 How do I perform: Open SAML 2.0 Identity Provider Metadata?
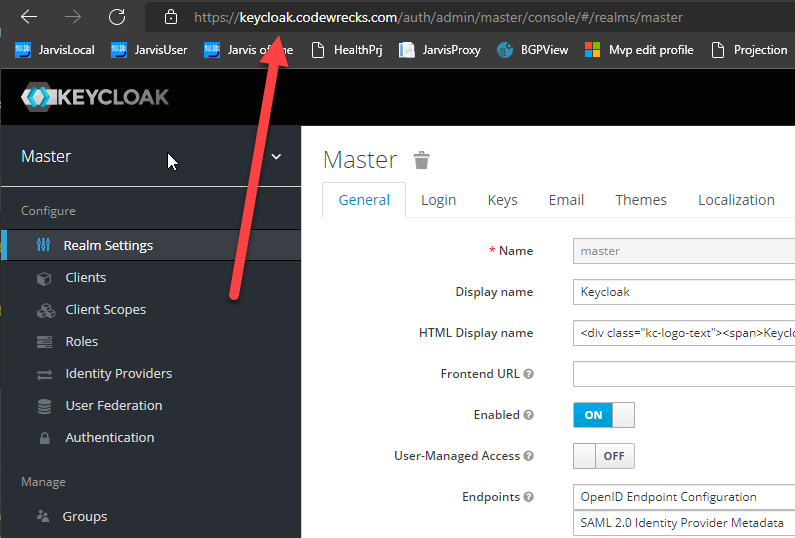tap(682, 523)
